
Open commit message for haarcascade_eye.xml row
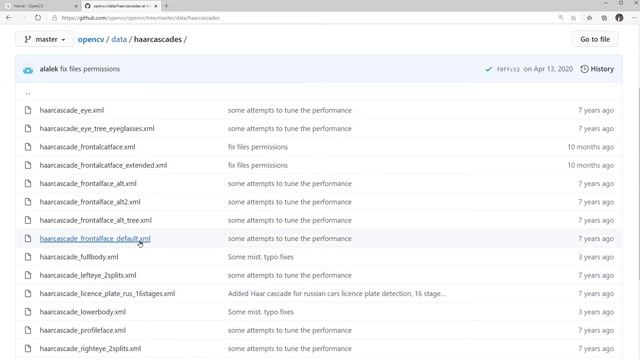pos(289,110)
